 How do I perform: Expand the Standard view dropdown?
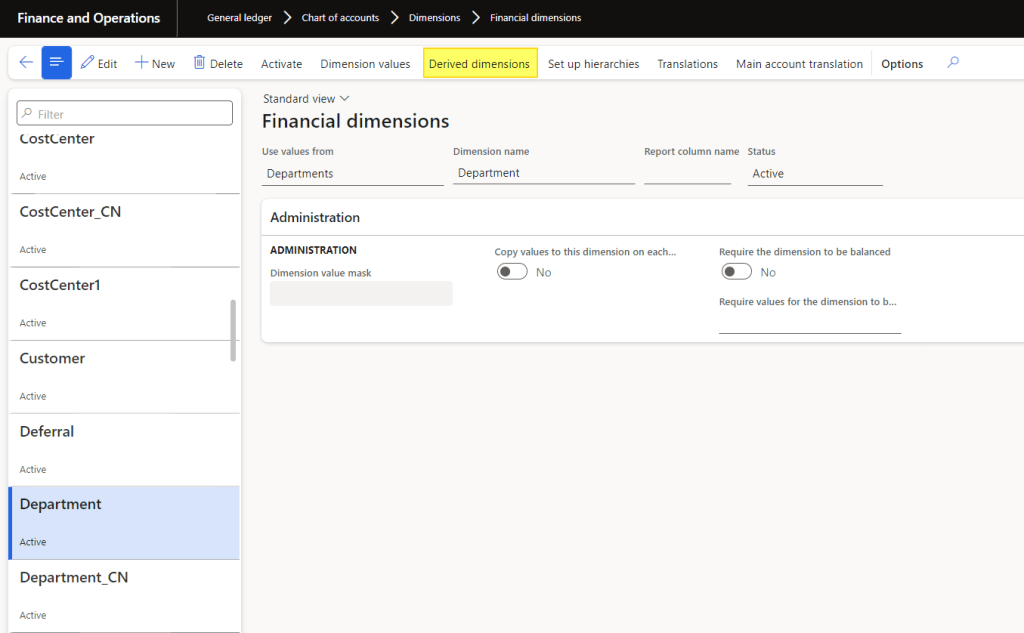coord(306,99)
